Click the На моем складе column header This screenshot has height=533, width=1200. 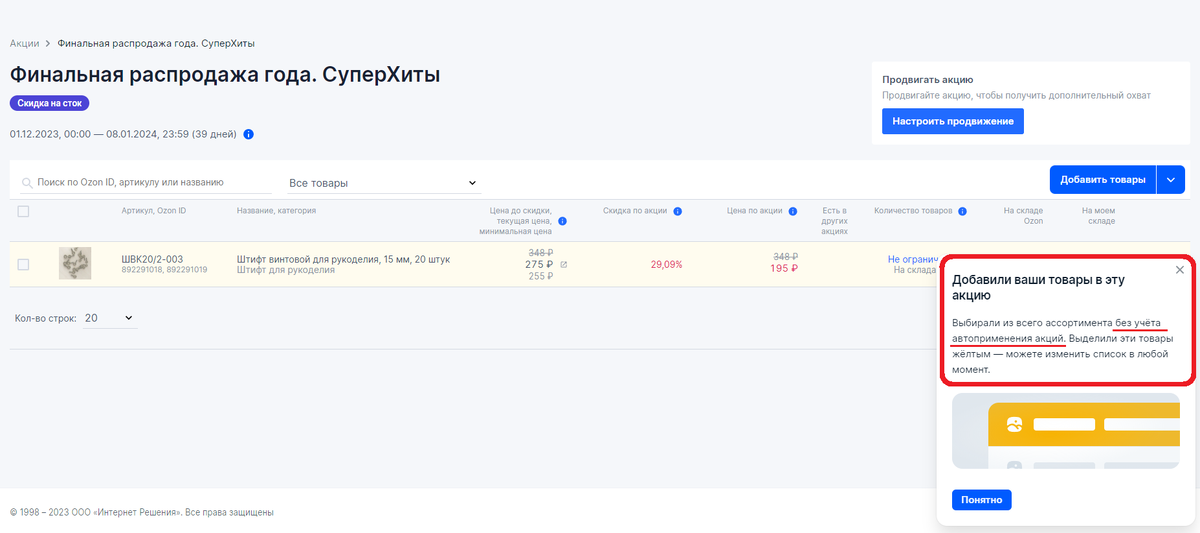1098,216
